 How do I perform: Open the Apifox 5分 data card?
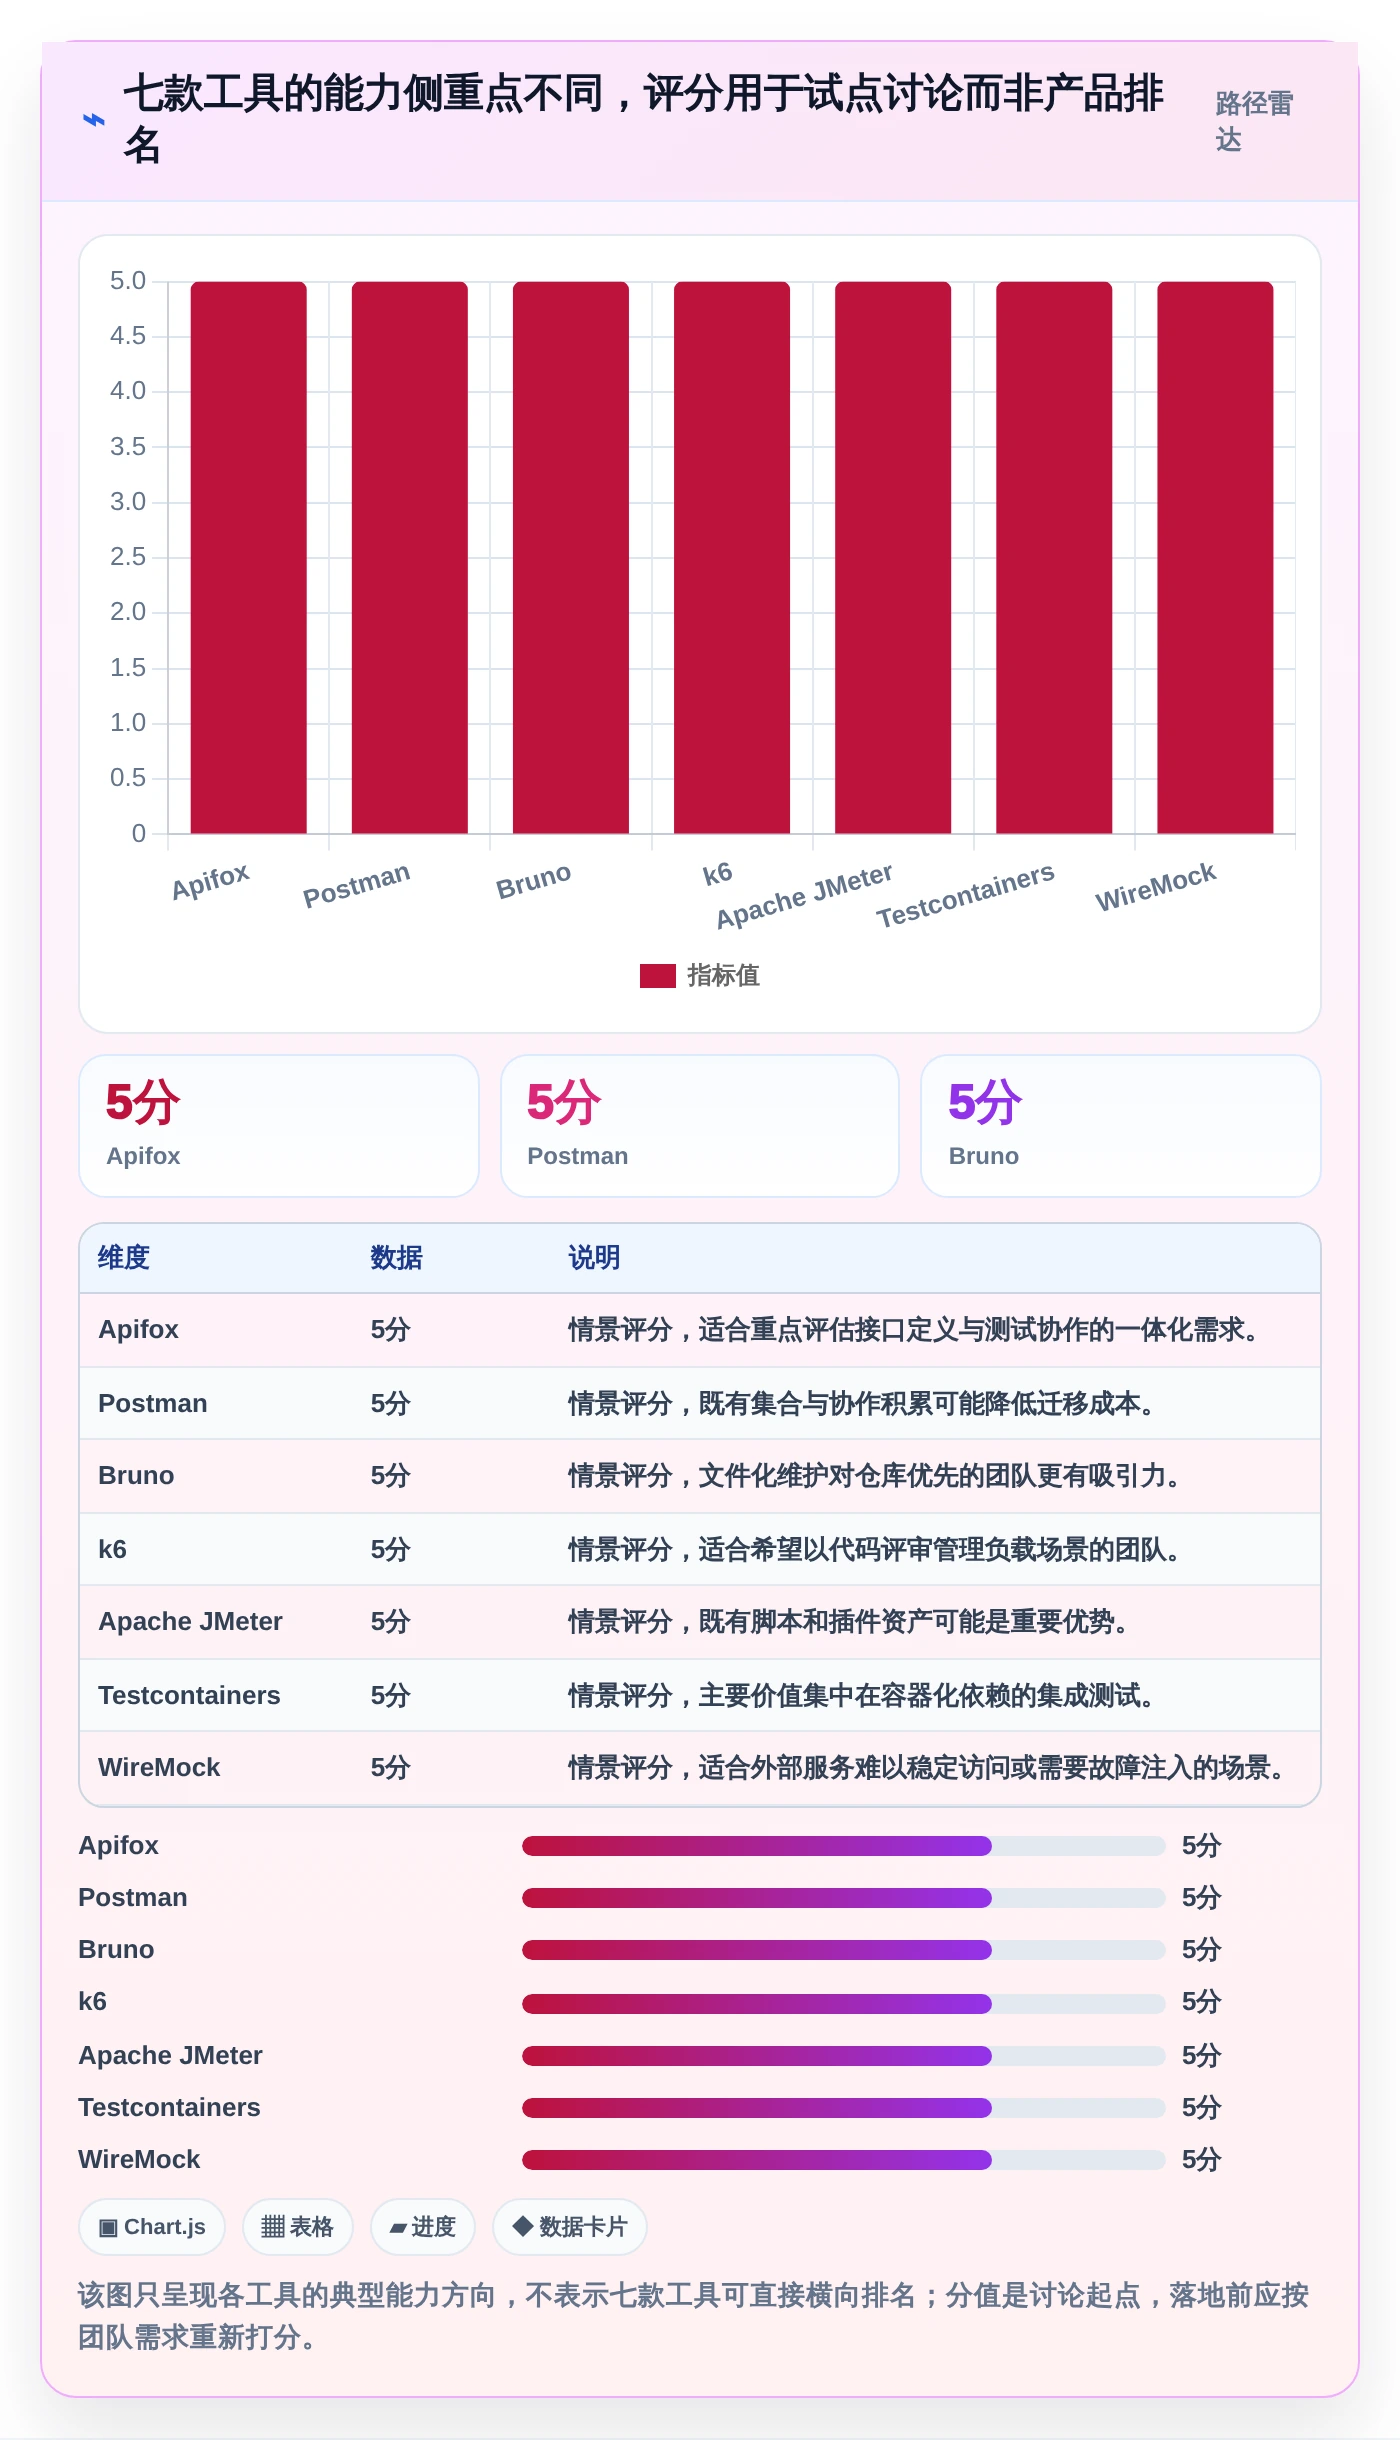pos(279,1126)
